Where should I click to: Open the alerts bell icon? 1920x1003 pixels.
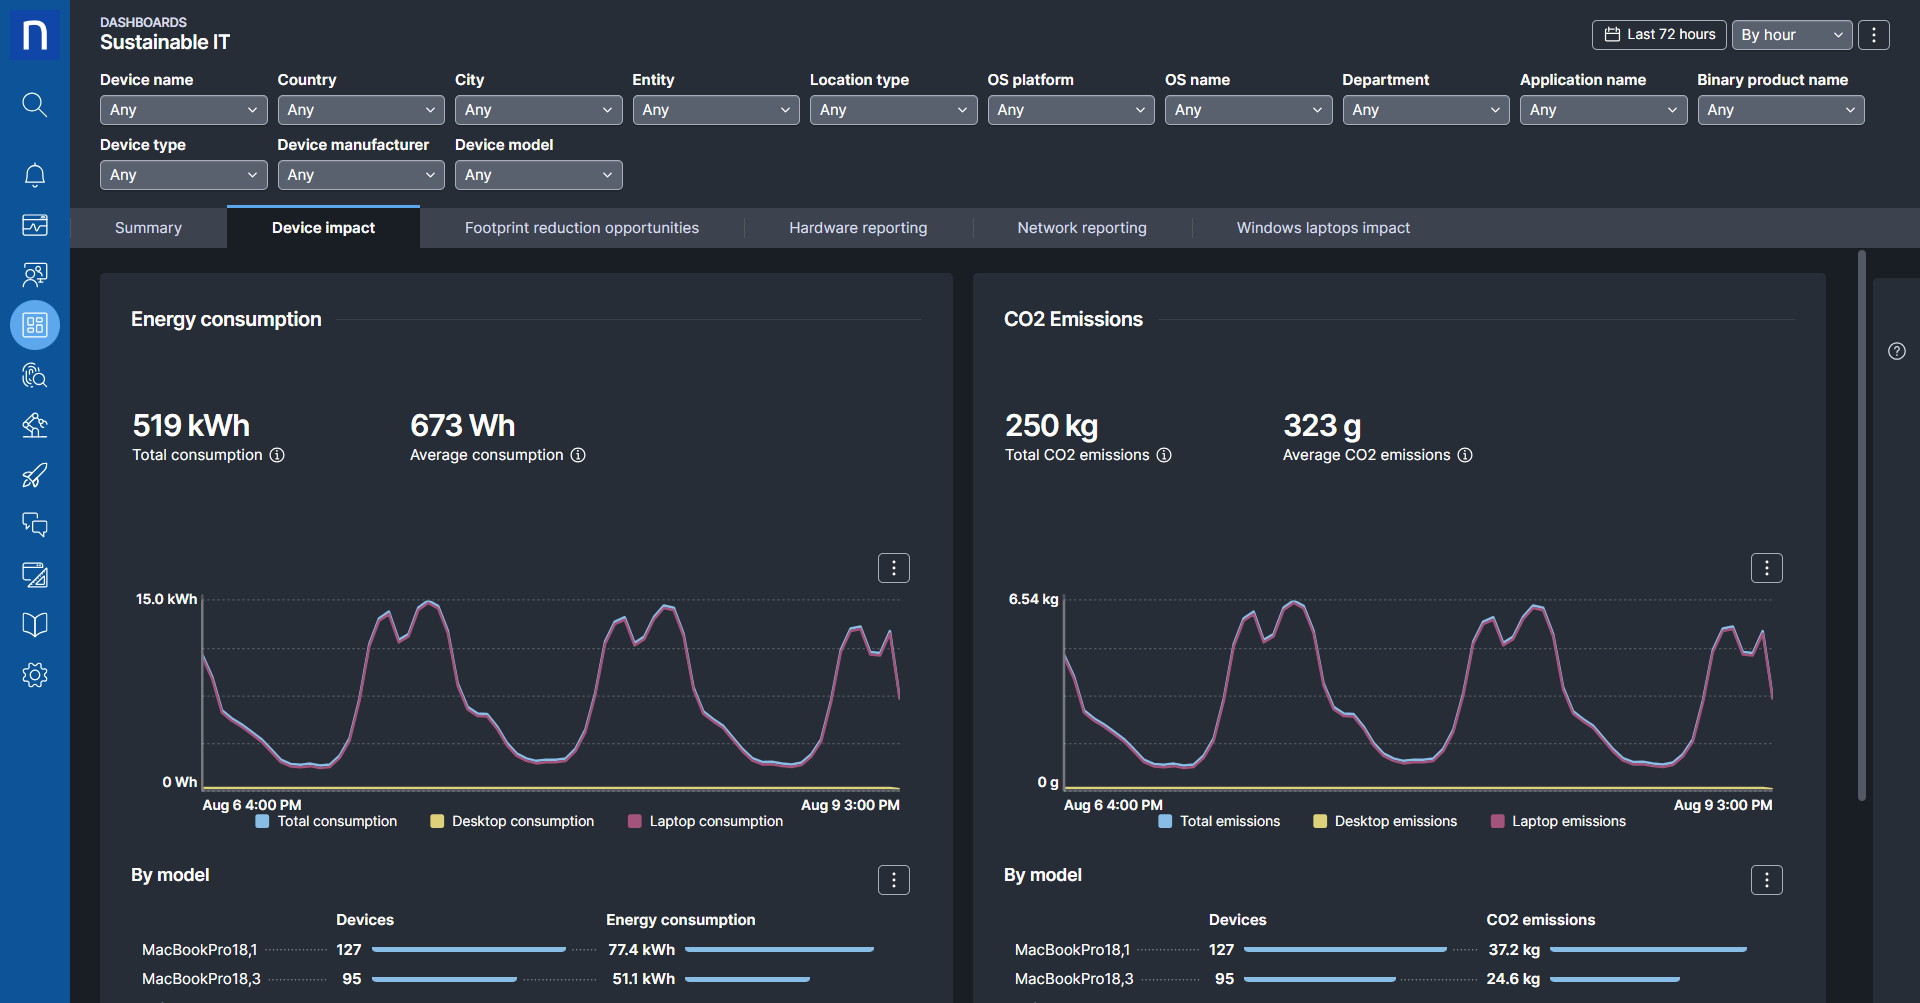34,175
